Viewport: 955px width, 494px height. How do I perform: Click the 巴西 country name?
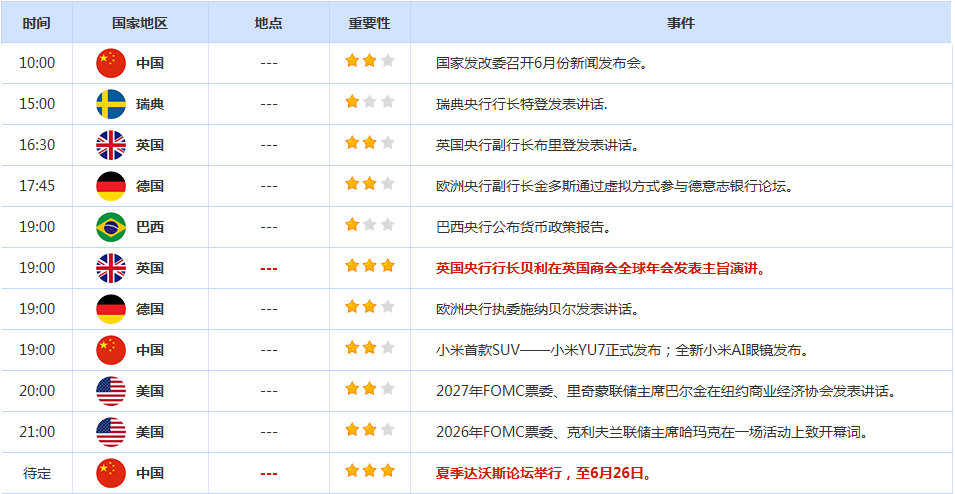150,227
